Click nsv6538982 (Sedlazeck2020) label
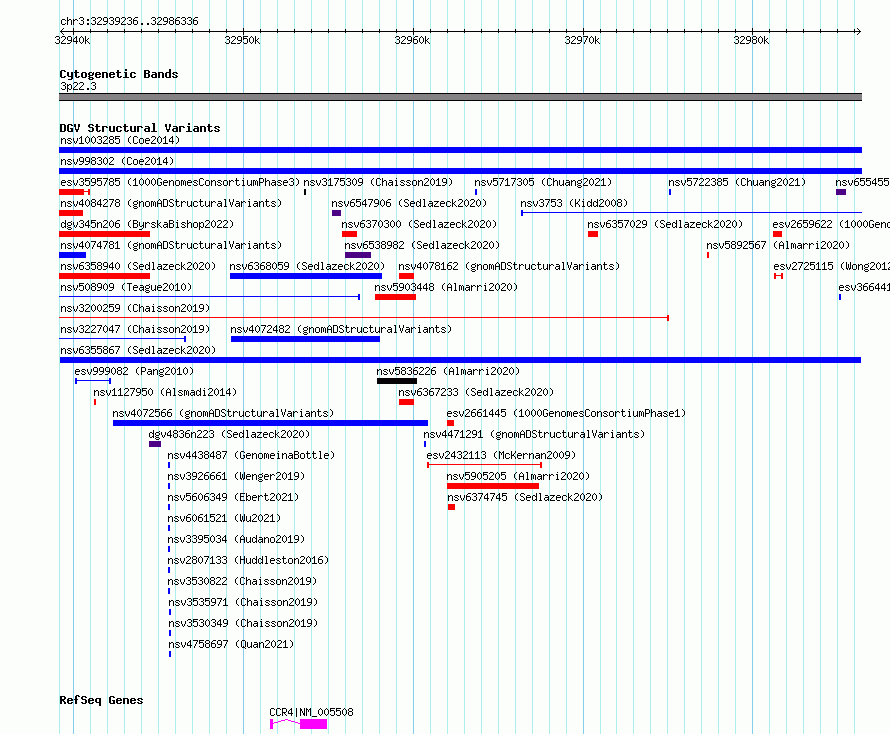Viewport: 890px width, 734px height. click(x=422, y=245)
